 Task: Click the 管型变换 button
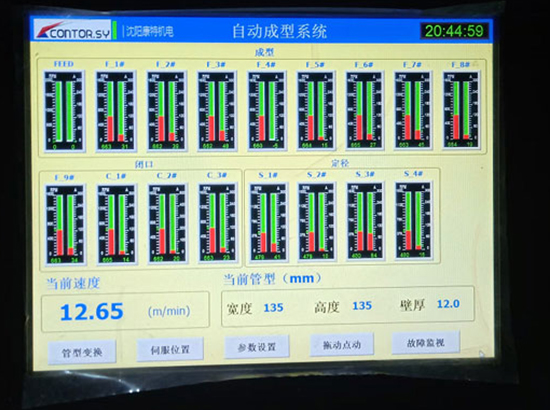point(82,352)
